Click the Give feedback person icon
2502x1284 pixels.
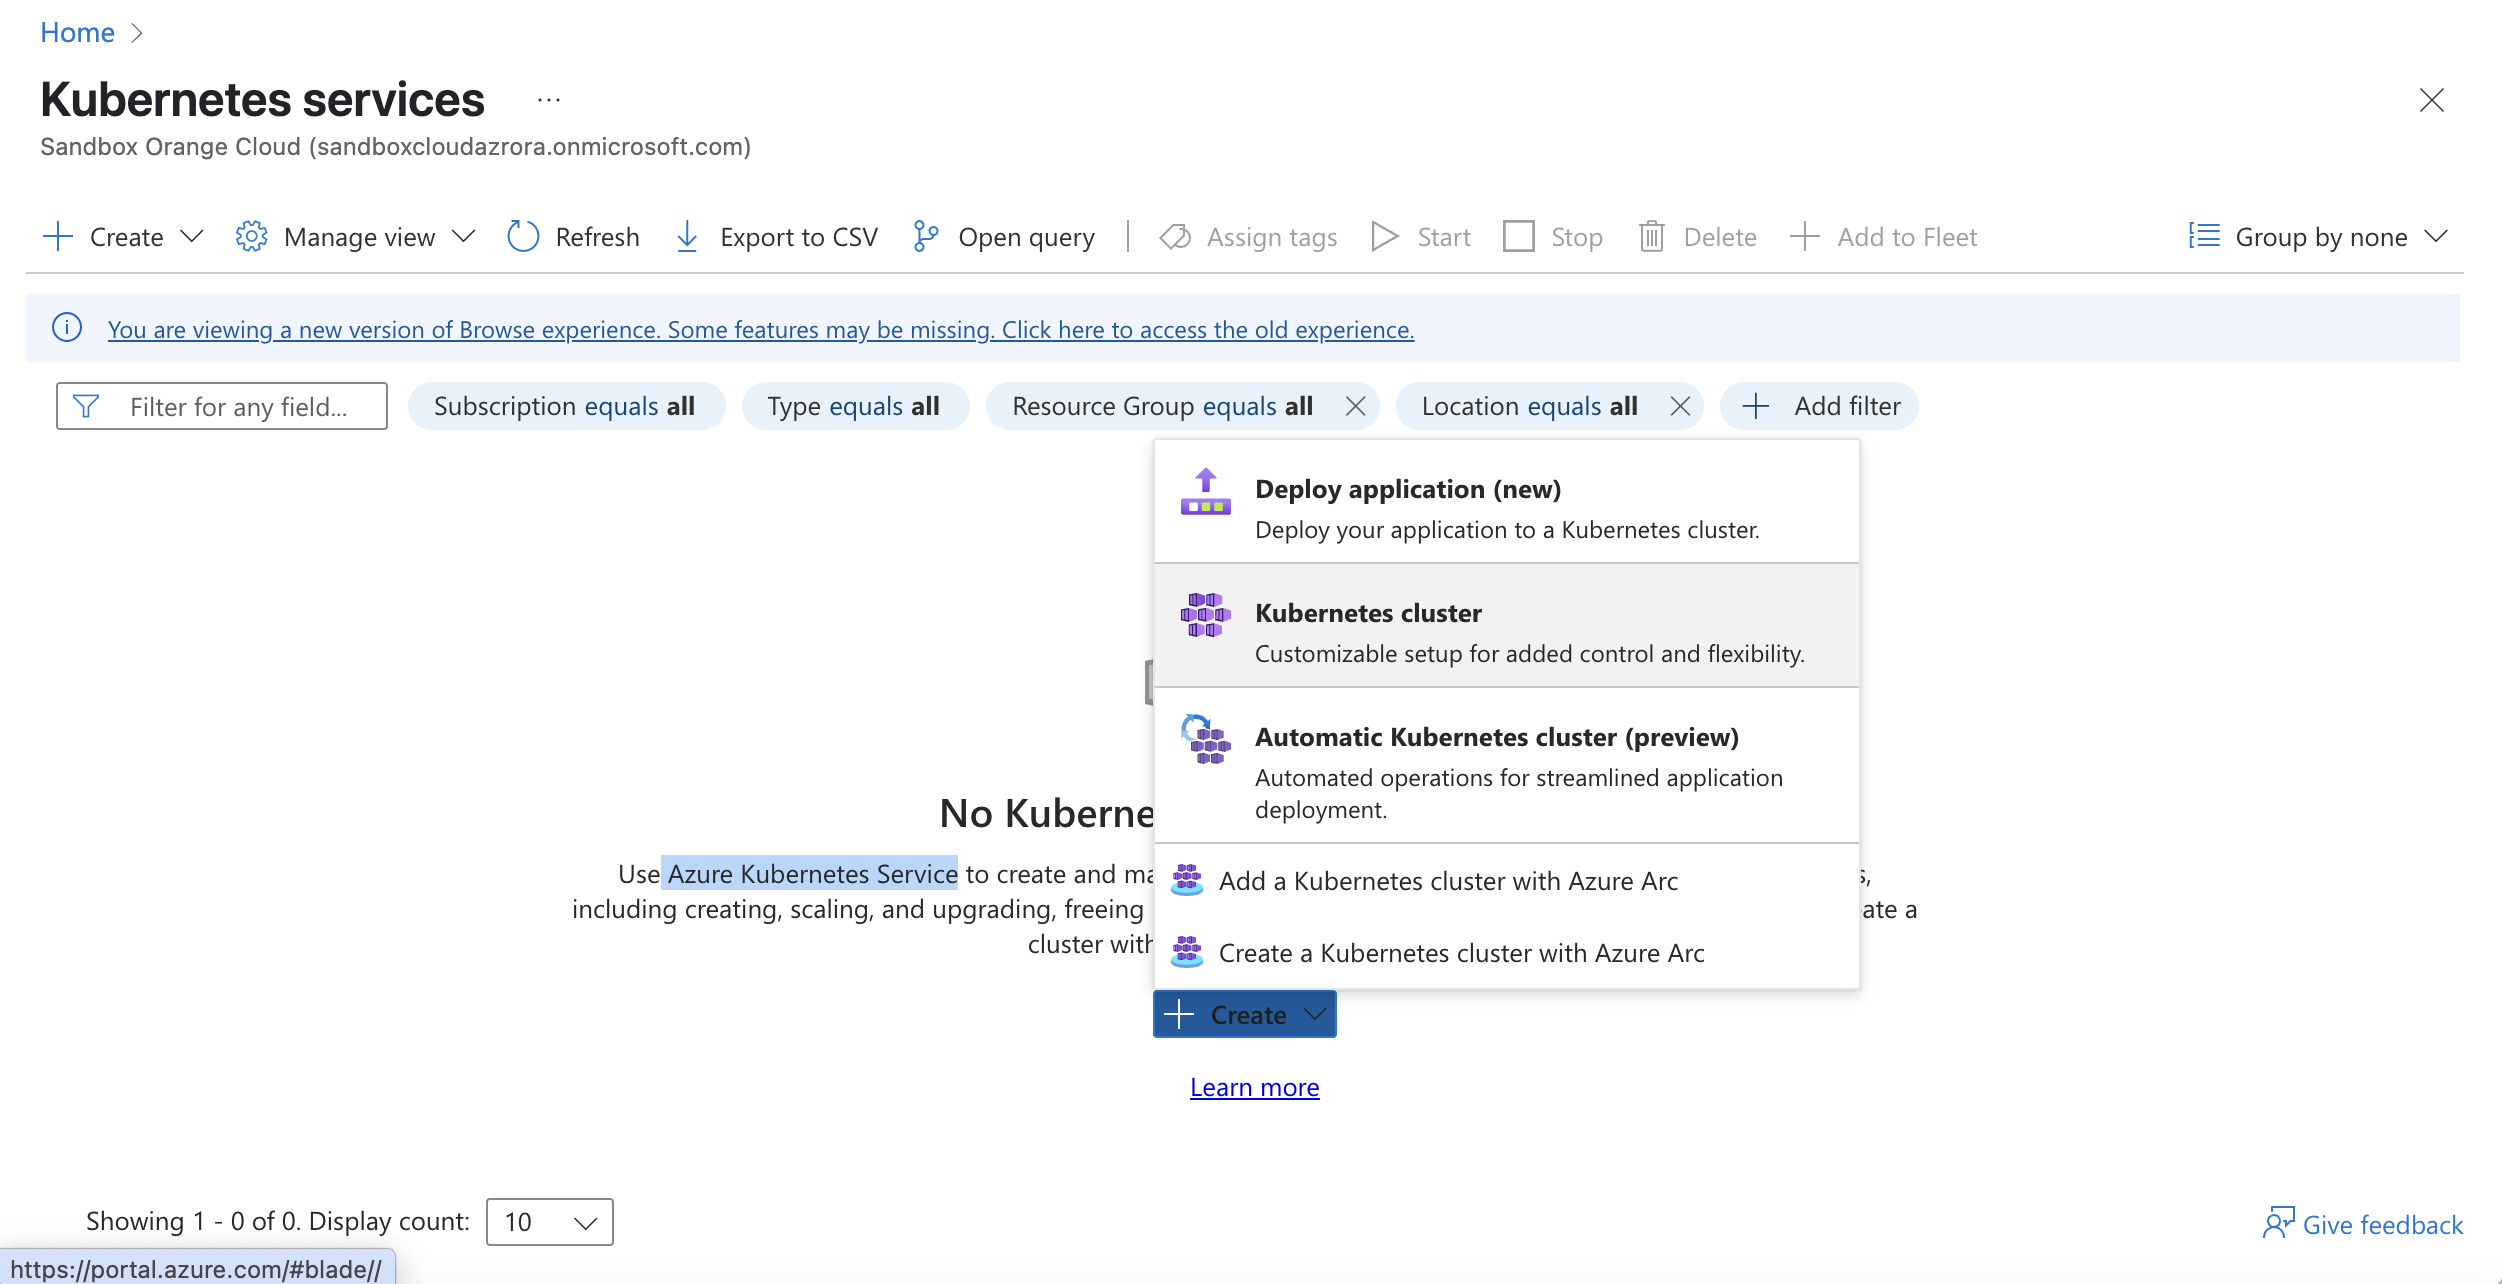(2278, 1223)
